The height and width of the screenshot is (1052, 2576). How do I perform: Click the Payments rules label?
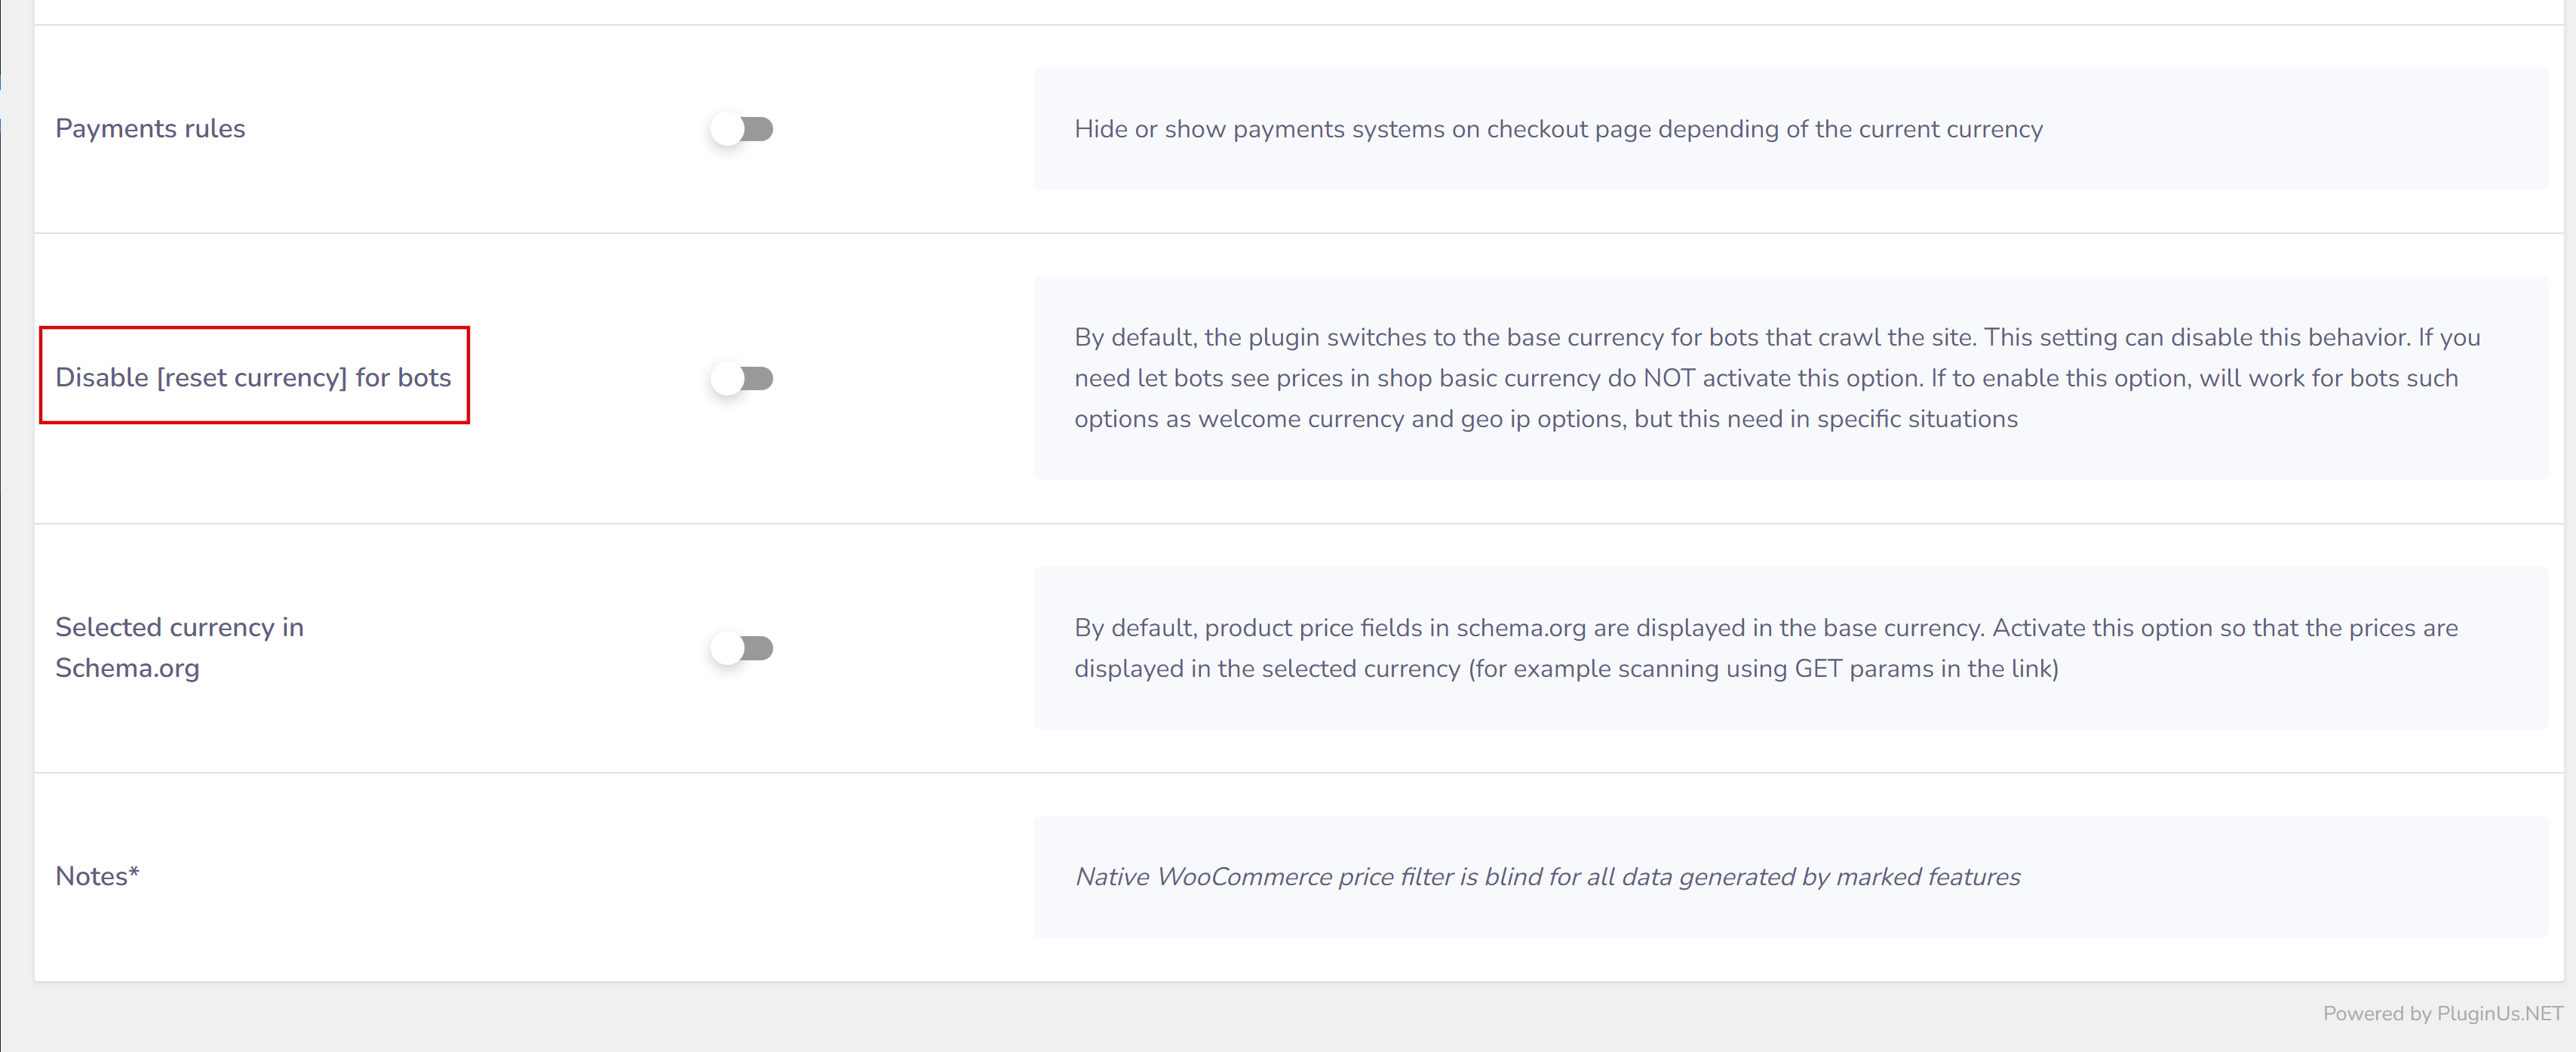point(150,129)
